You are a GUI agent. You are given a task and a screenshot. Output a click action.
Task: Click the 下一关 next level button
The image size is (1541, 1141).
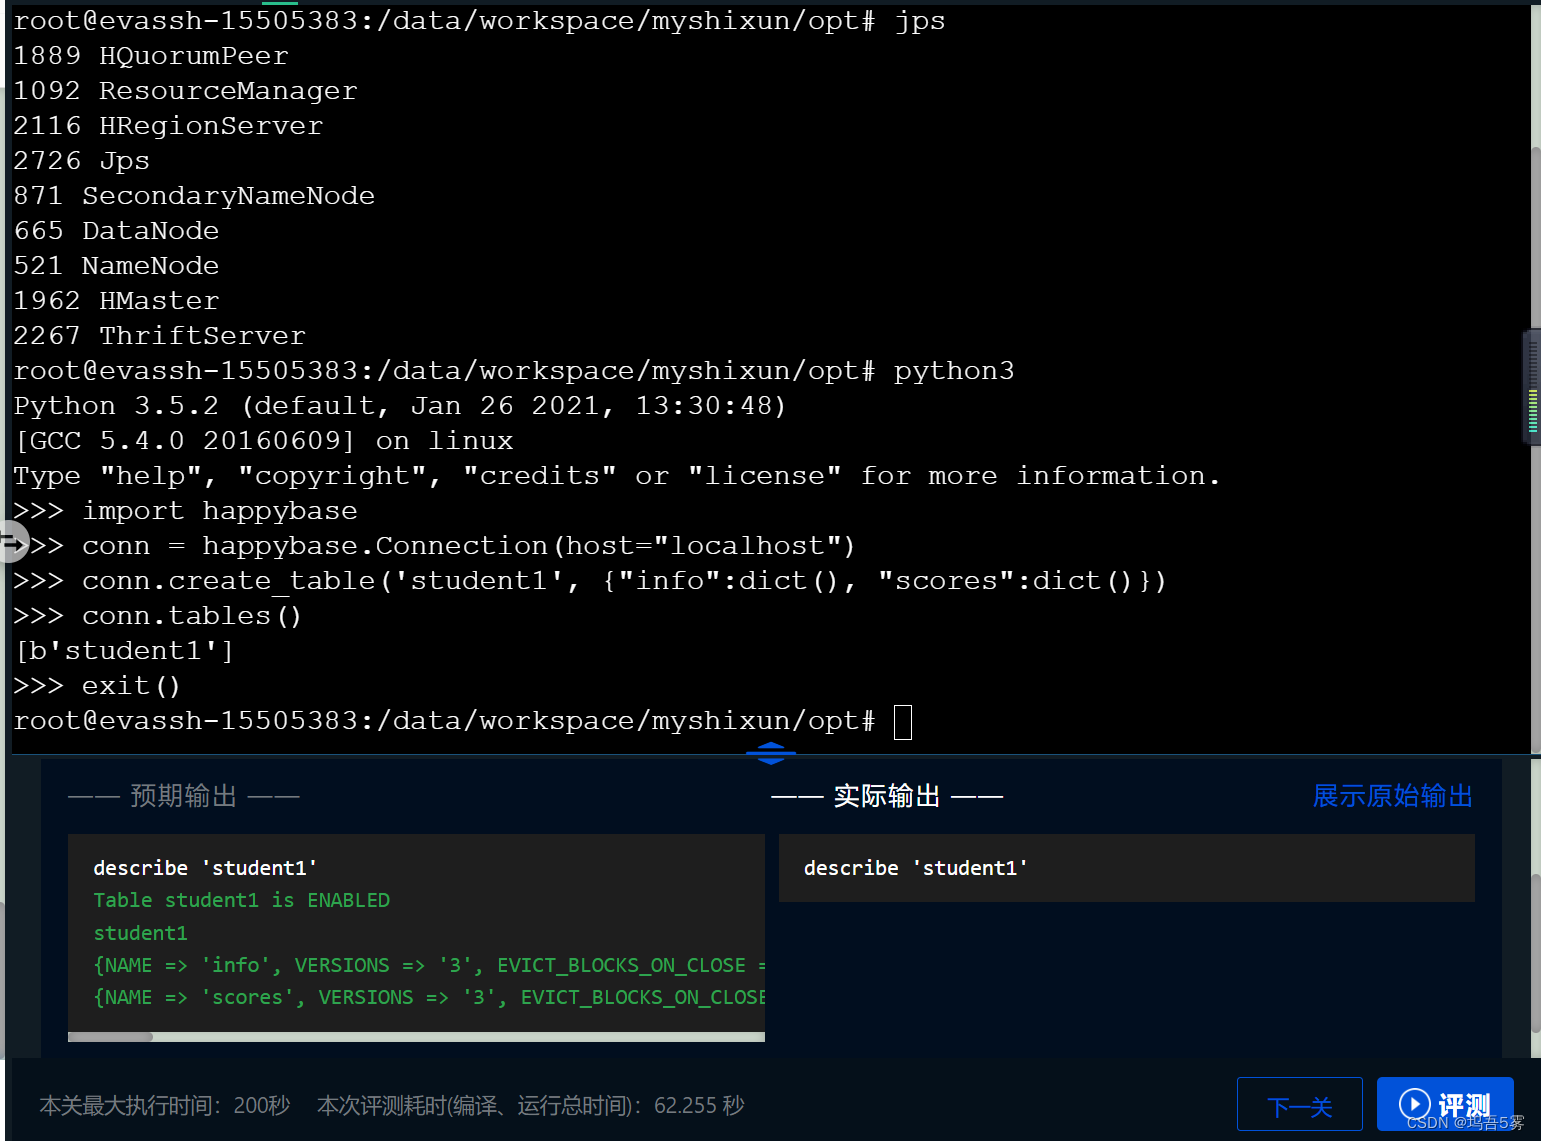1300,1104
